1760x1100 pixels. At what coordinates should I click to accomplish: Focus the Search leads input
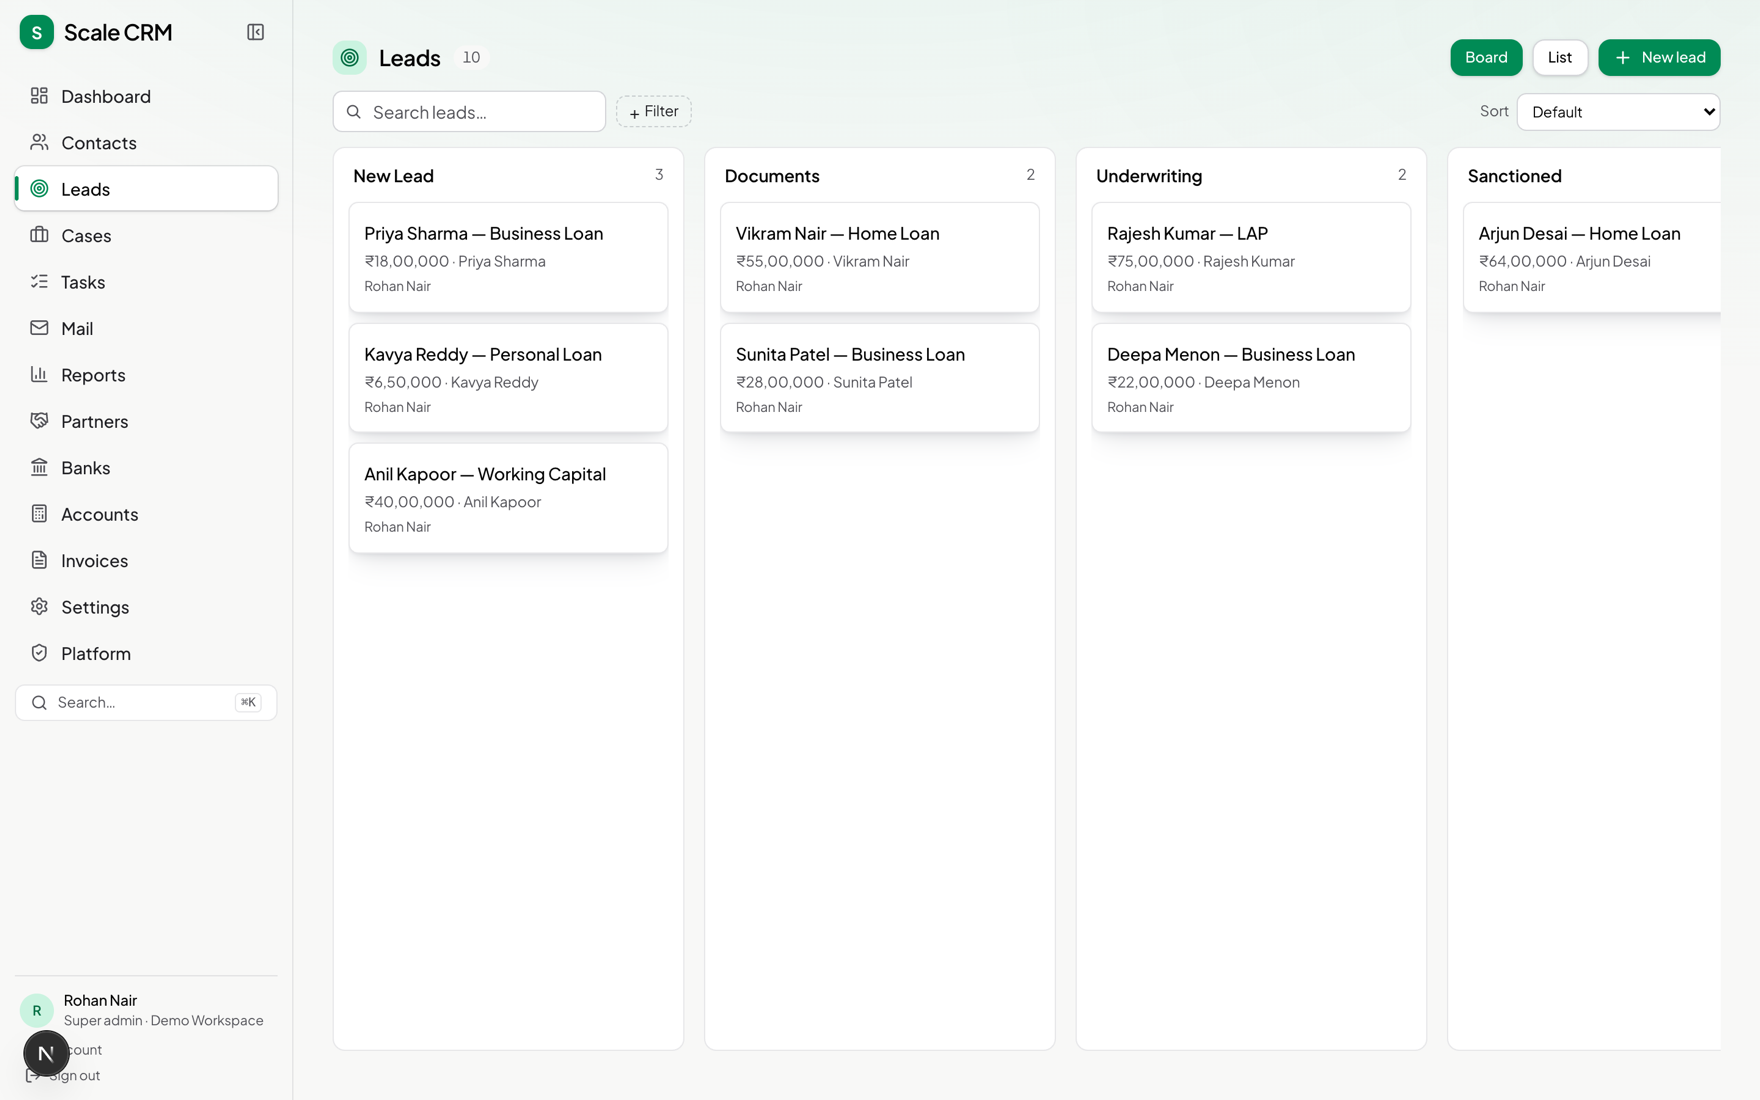pos(469,112)
